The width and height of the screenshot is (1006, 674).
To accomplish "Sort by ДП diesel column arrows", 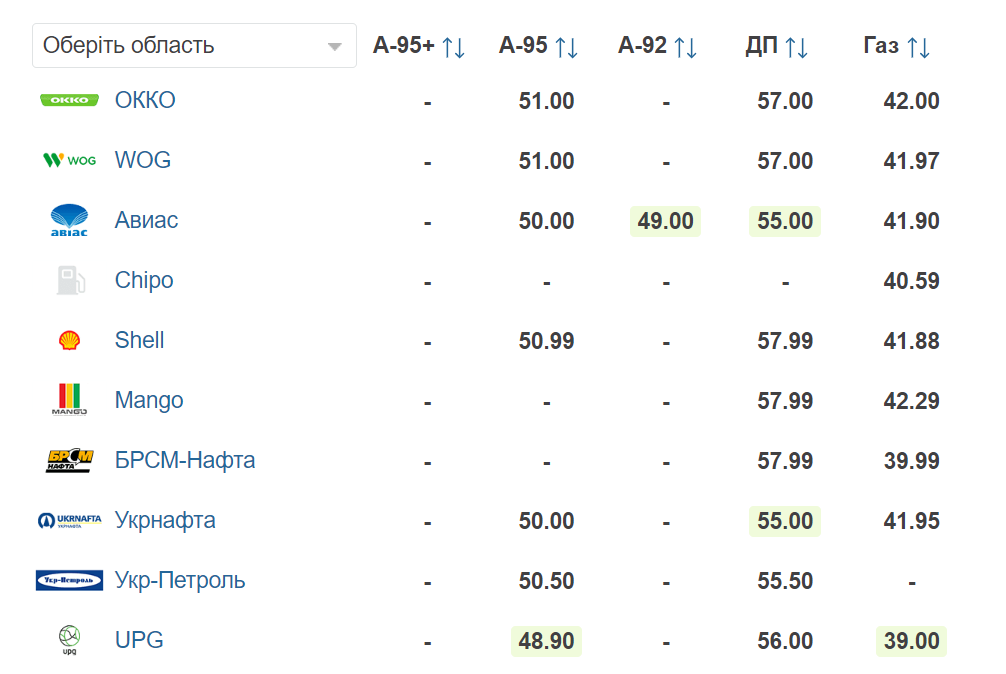I will click(x=796, y=47).
